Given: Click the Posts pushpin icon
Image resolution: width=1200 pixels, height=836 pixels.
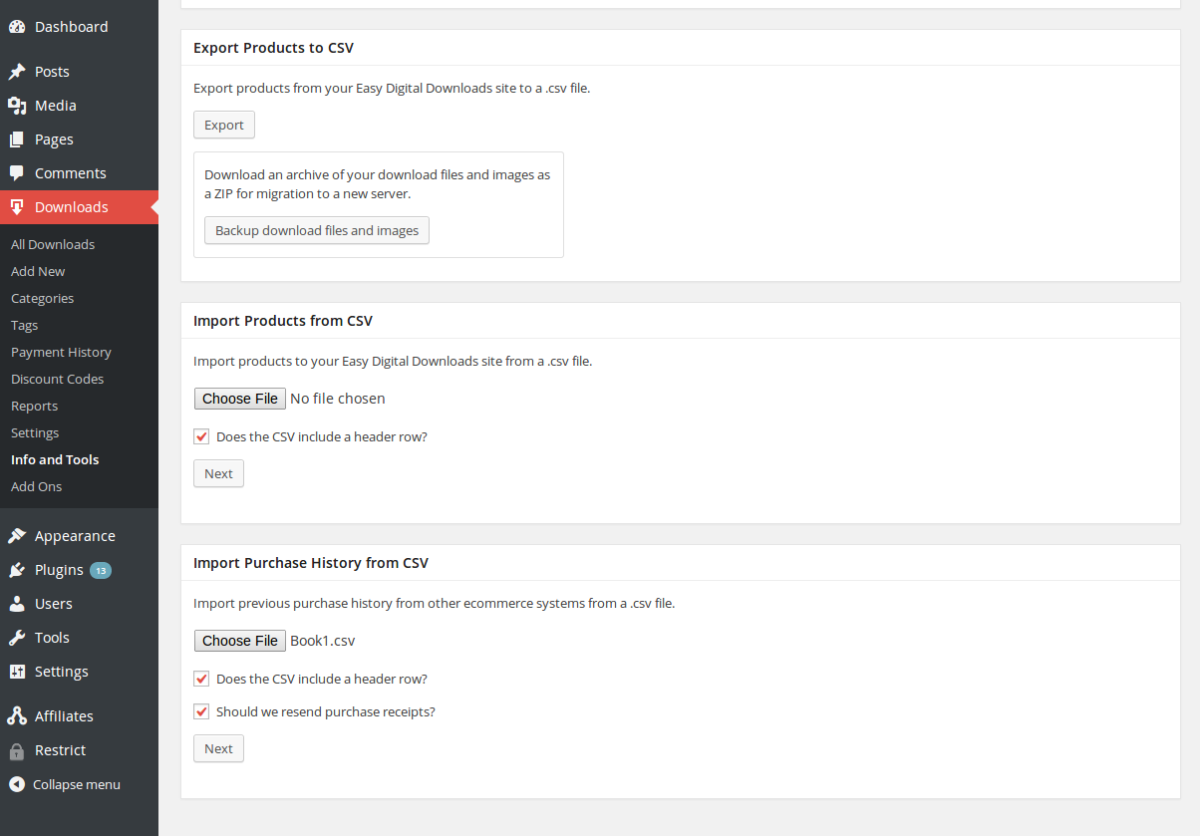Looking at the screenshot, I should [x=17, y=72].
